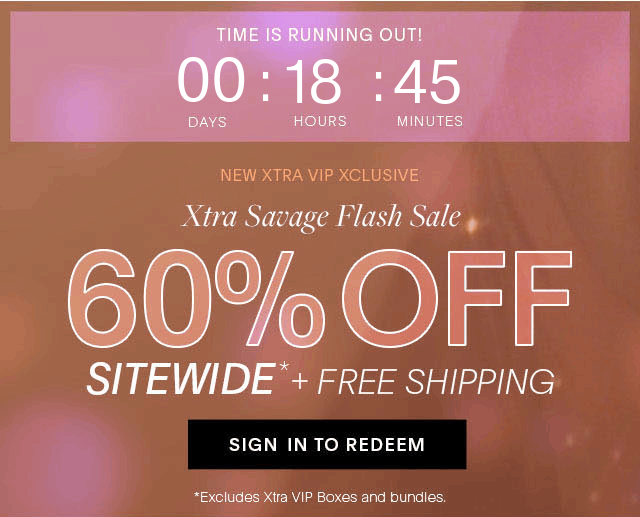This screenshot has width=640, height=517.
Task: Click the FREE SHIPPING text
Action: 436,382
